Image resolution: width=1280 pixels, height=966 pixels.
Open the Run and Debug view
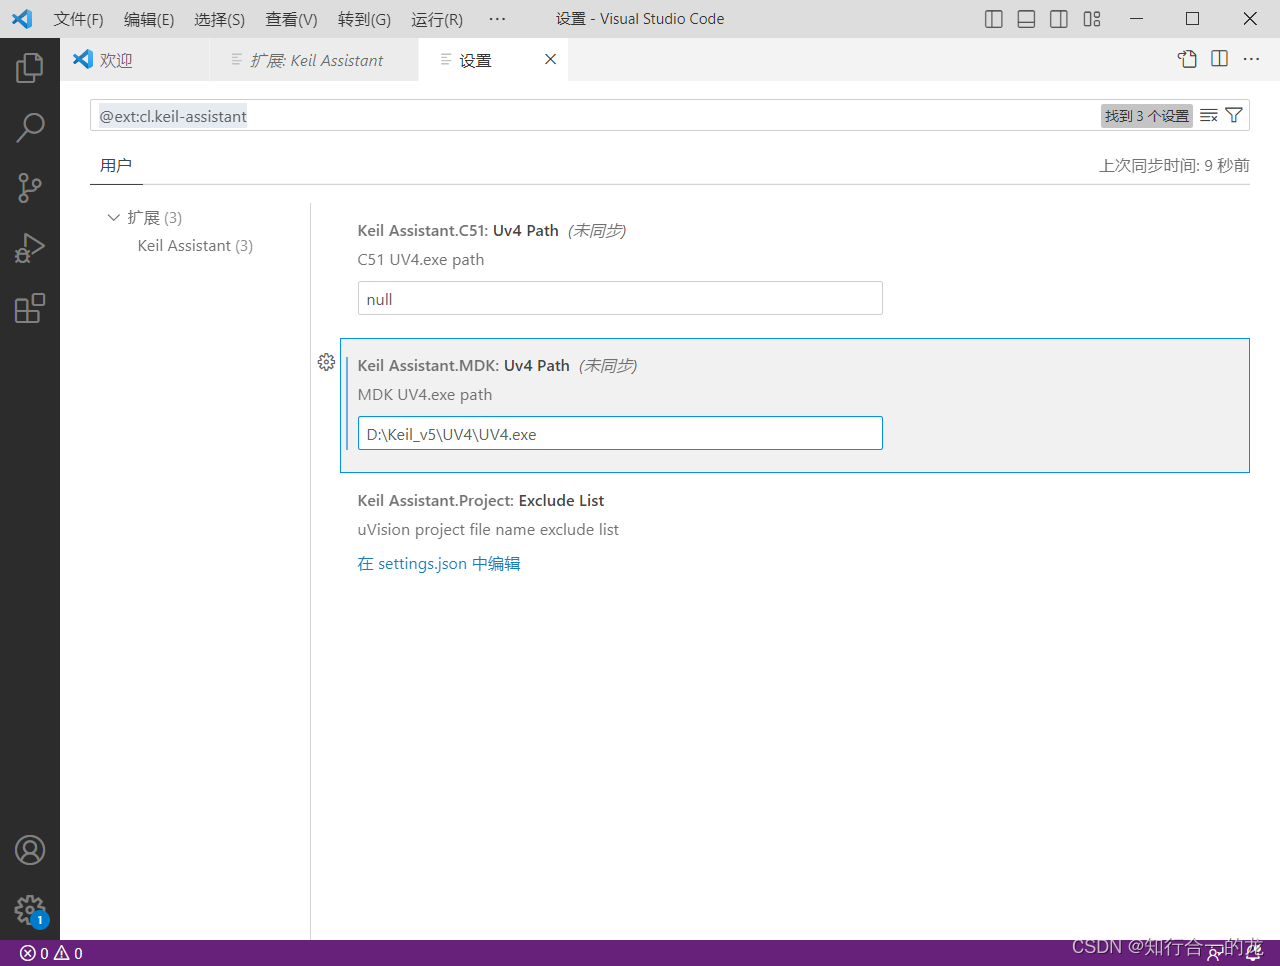coord(30,247)
